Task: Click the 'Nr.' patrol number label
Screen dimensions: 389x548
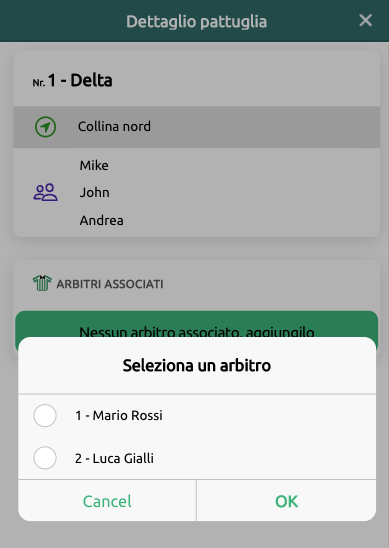Action: 39,83
